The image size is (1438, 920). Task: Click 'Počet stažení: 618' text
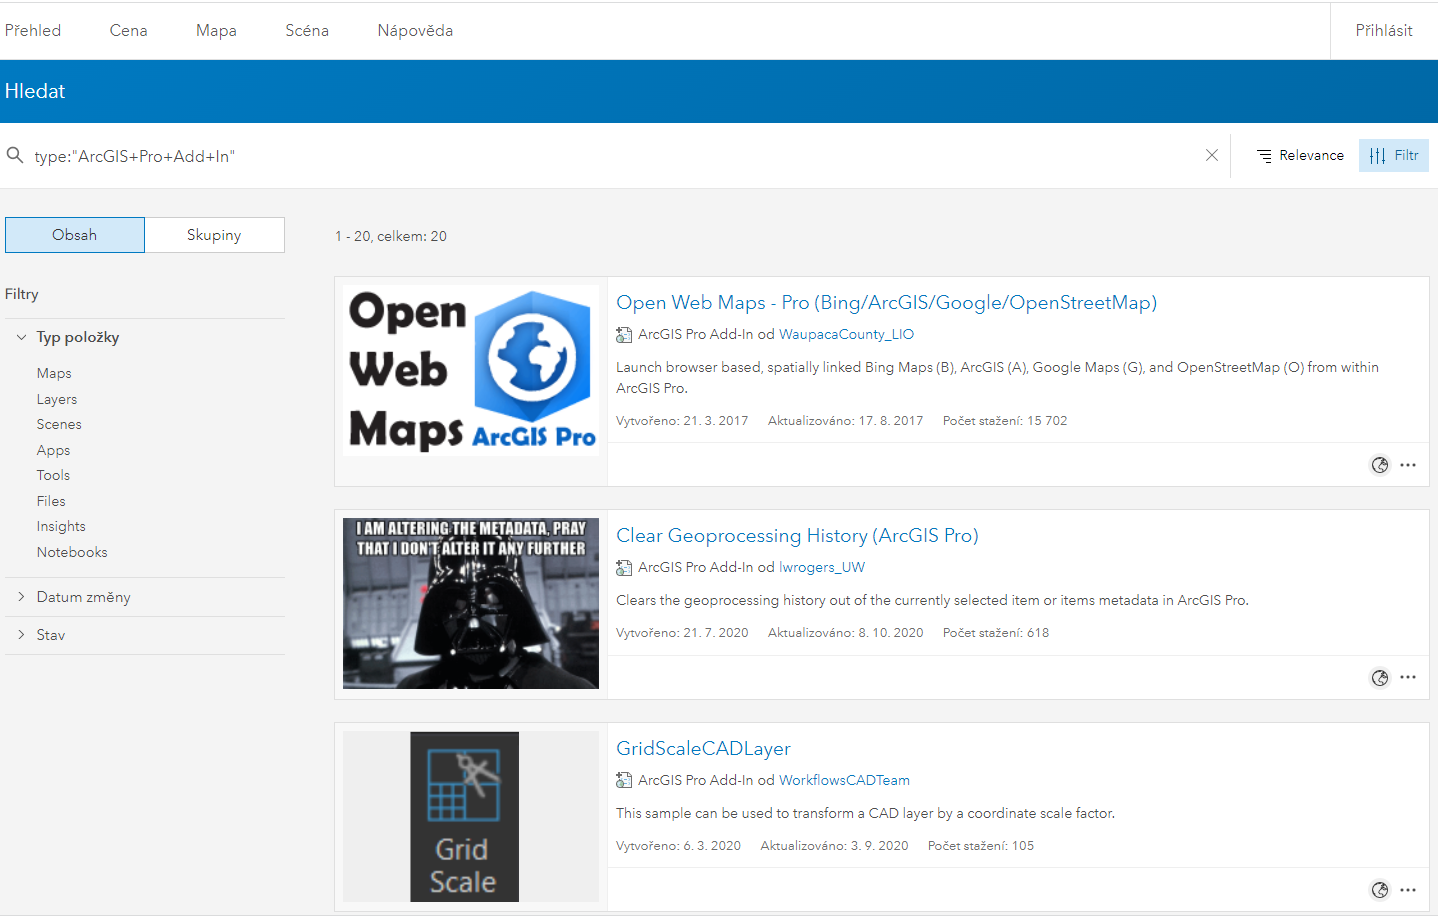coord(996,633)
